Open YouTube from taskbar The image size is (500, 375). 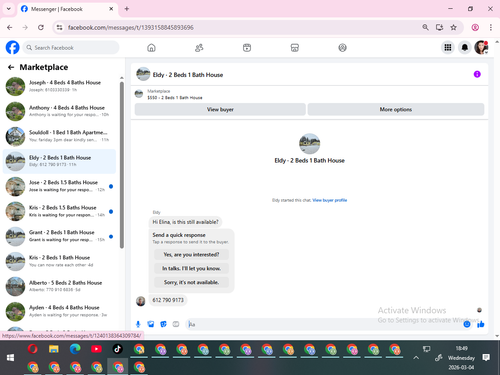(96, 349)
